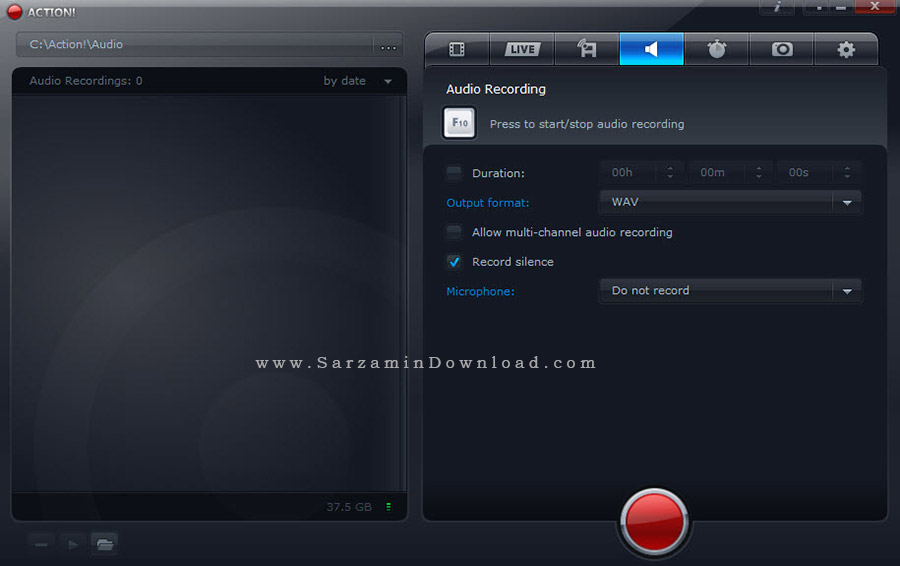Increase the hours duration stepper

click(670, 169)
